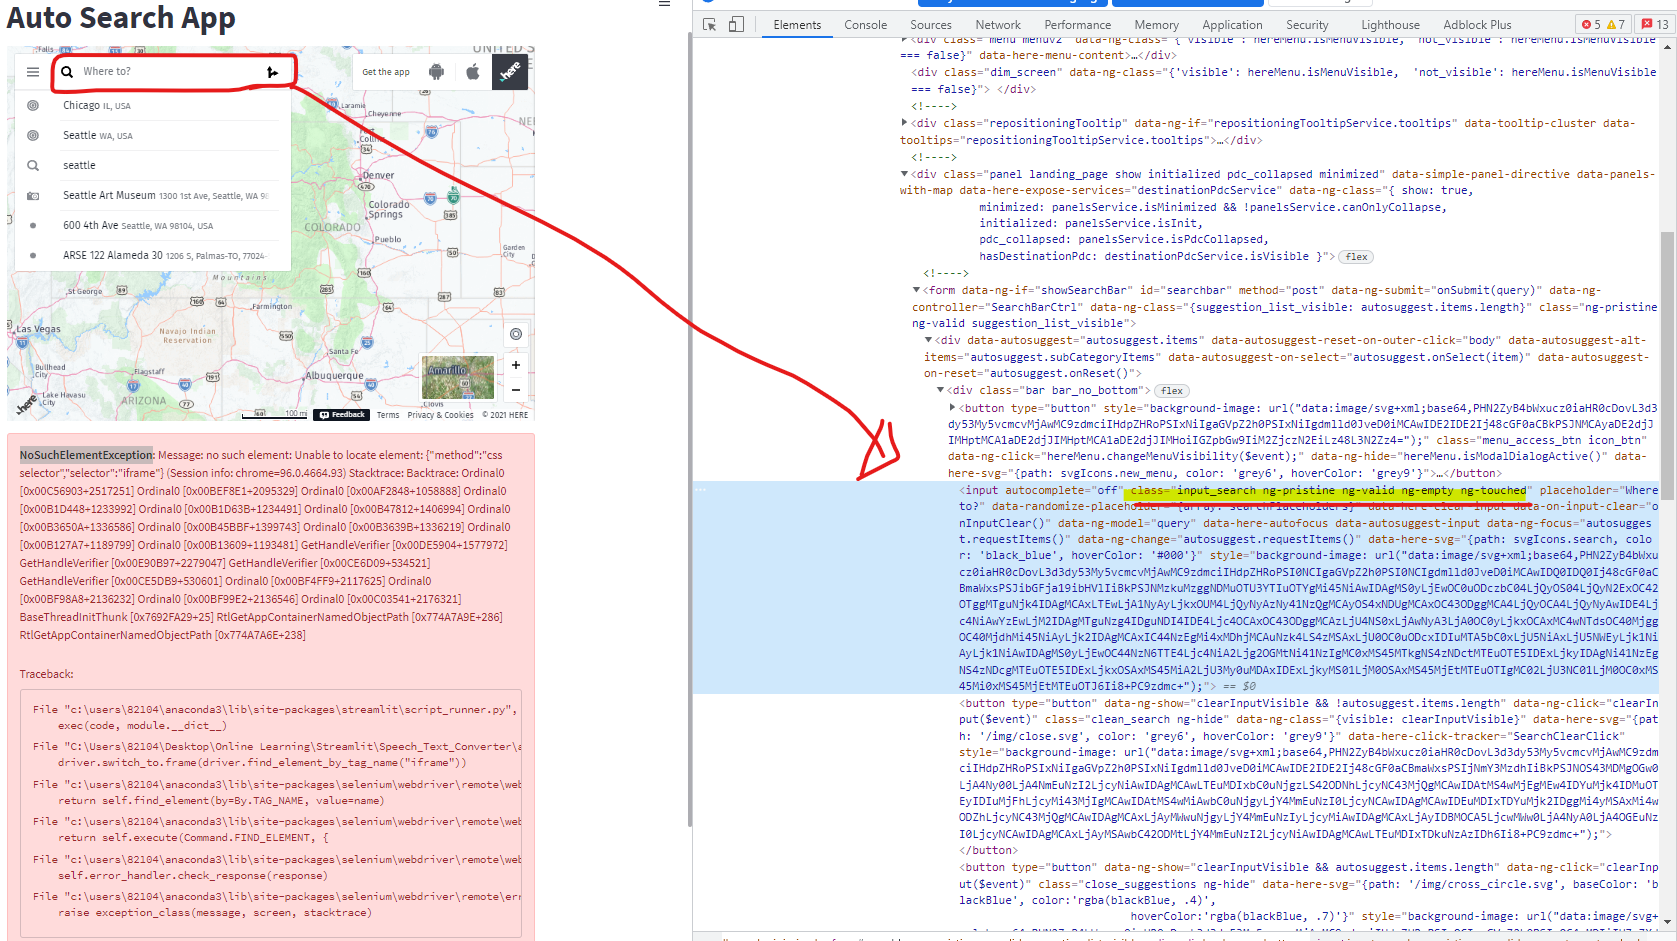Click the 13 issues flag badge
The width and height of the screenshot is (1677, 941).
pyautogui.click(x=1656, y=25)
